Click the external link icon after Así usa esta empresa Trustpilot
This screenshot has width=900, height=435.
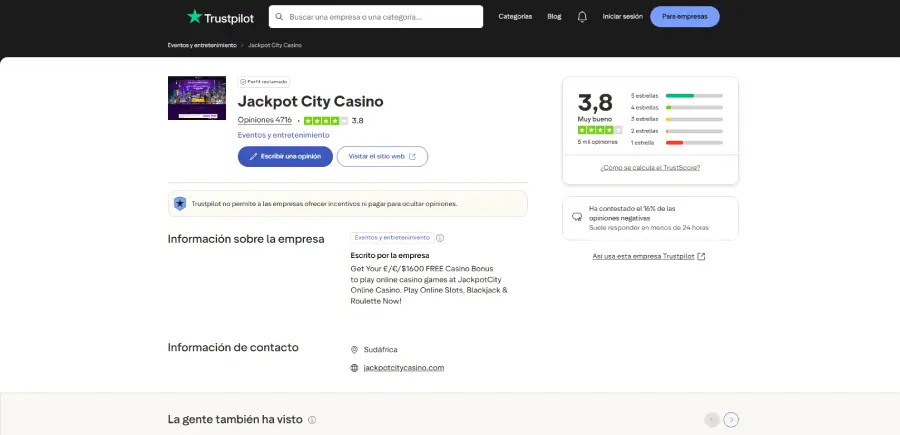(701, 257)
